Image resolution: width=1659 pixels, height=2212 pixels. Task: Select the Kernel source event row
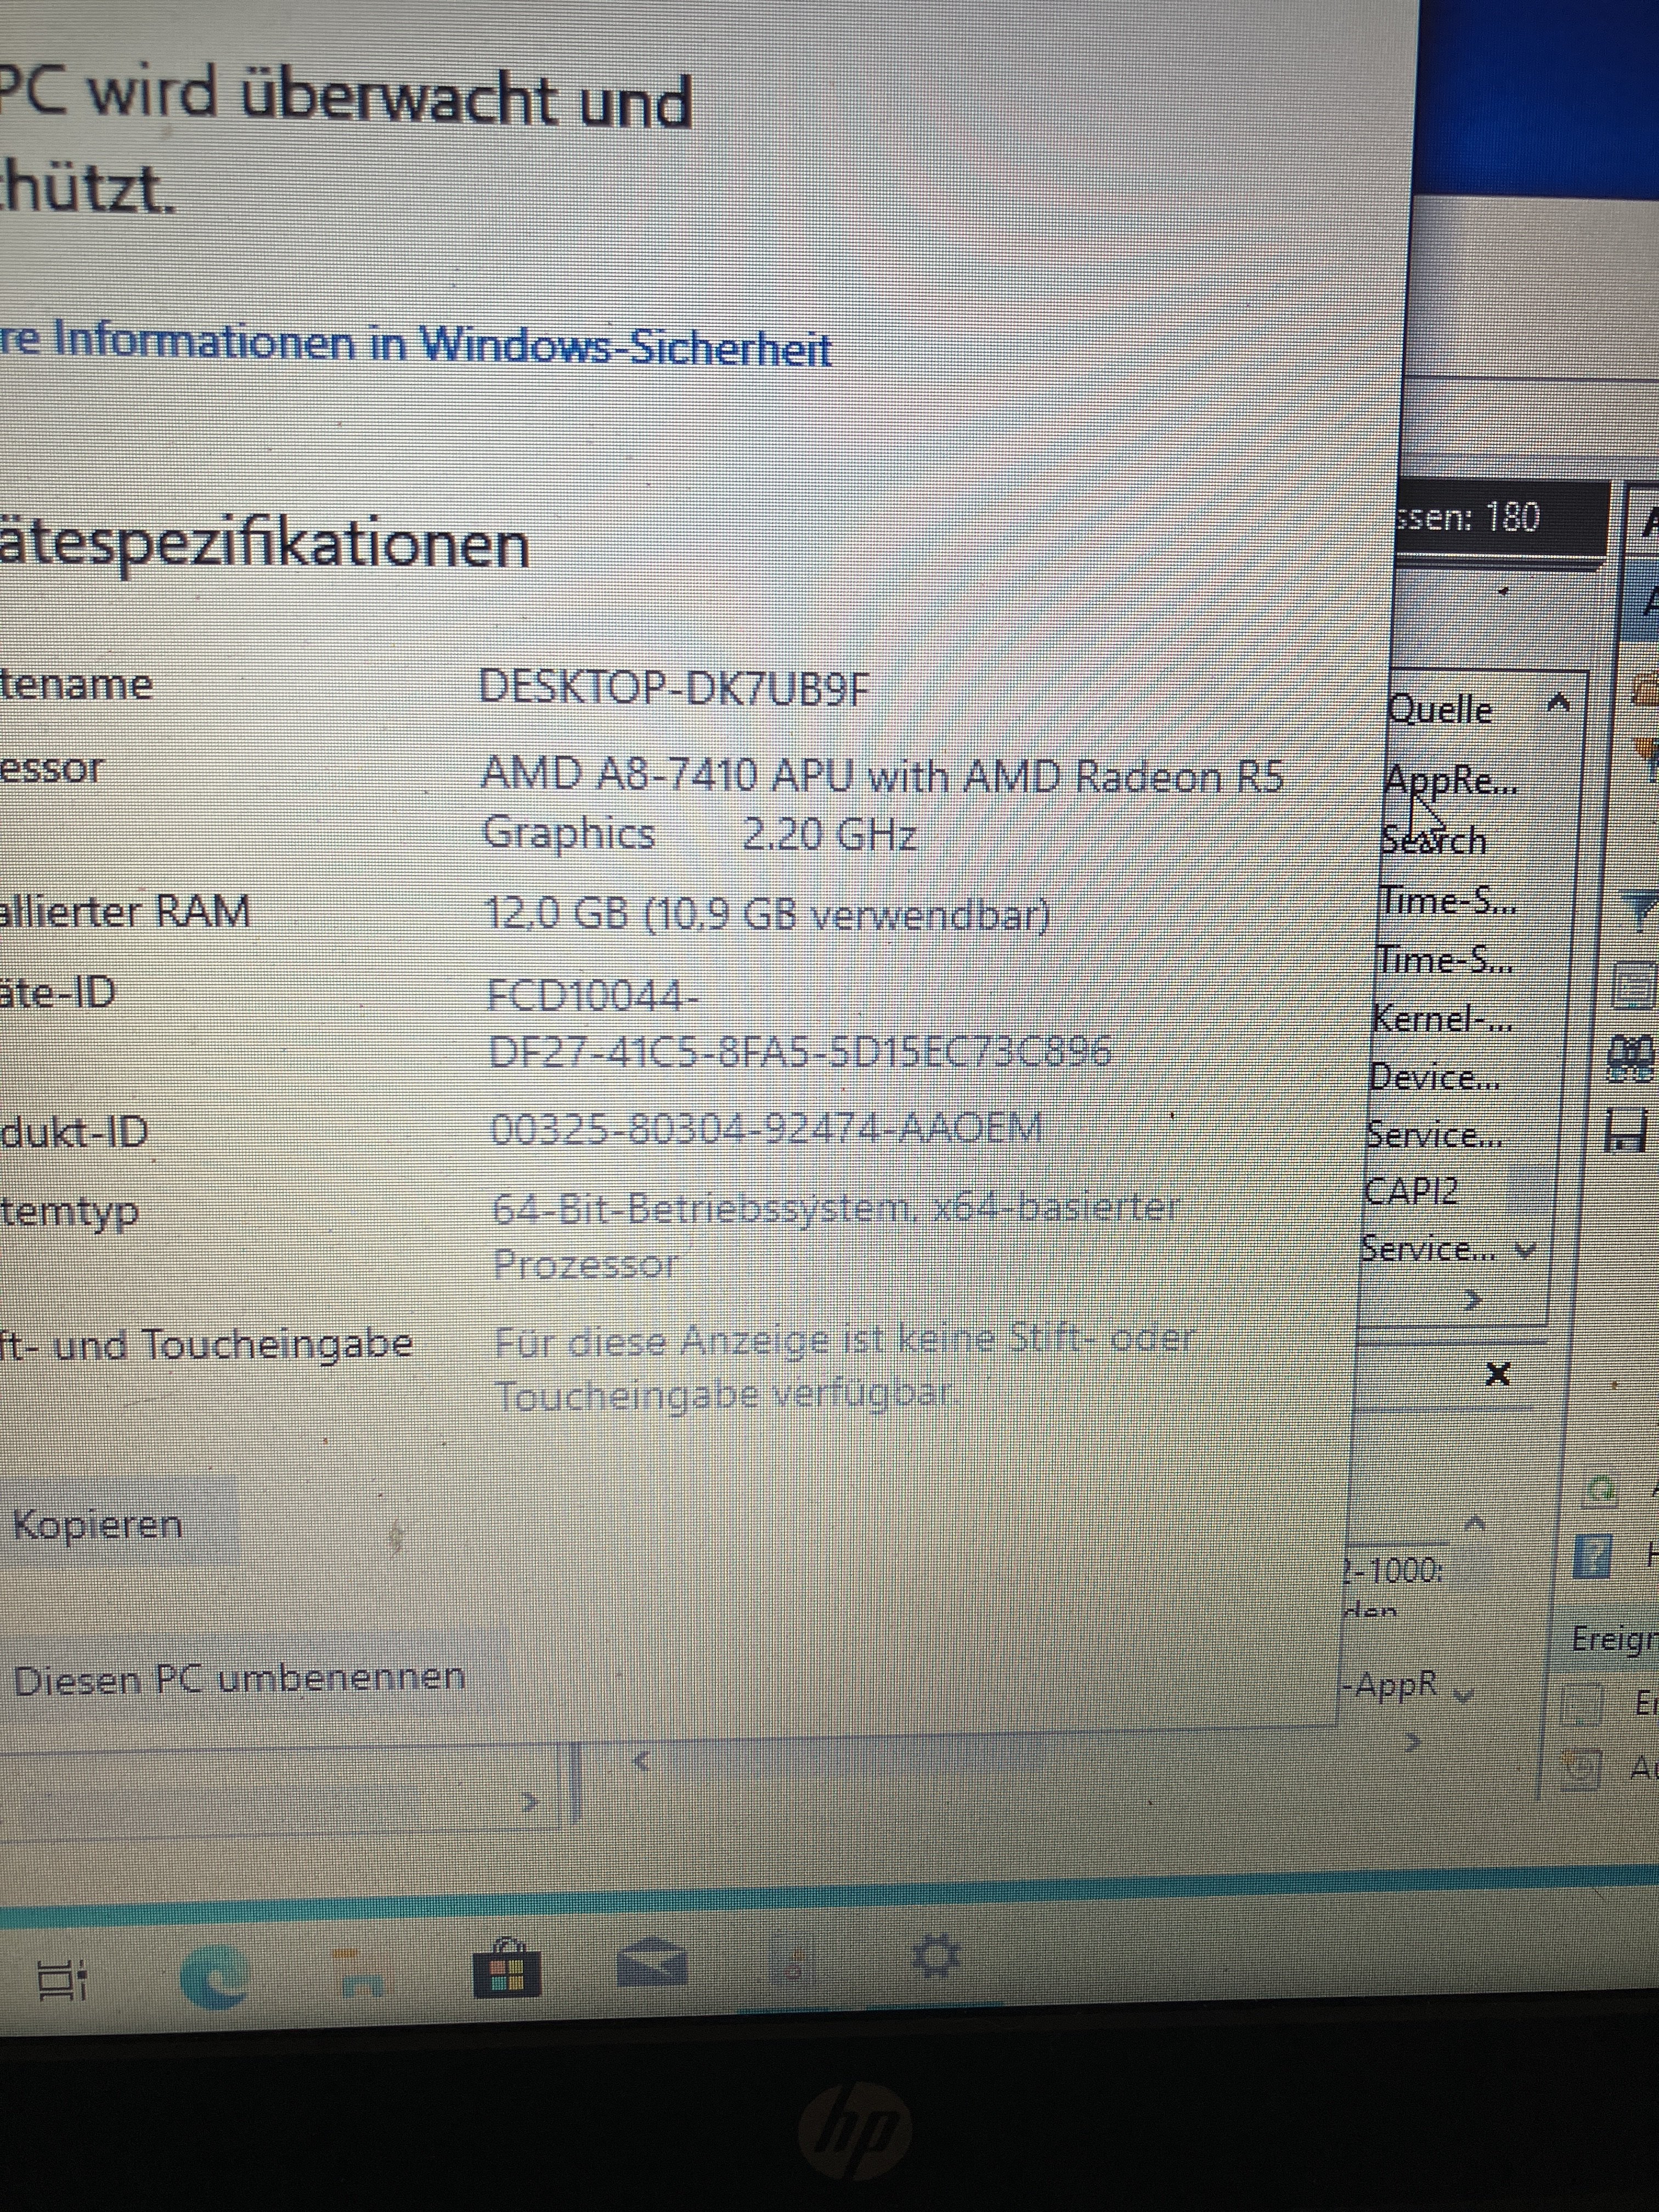click(x=1442, y=1019)
